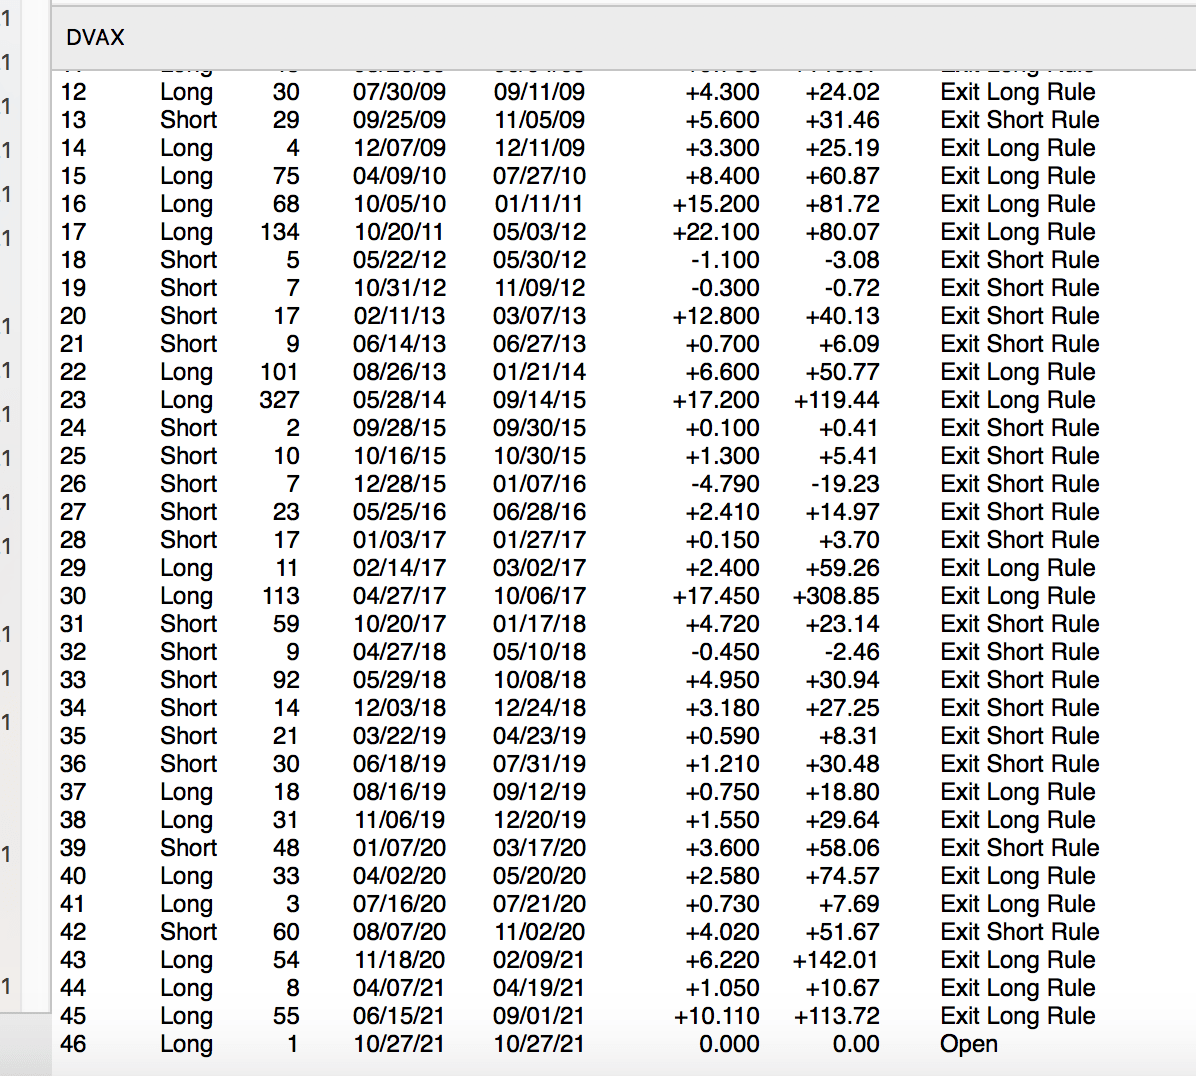Click trade number 23

tap(73, 400)
